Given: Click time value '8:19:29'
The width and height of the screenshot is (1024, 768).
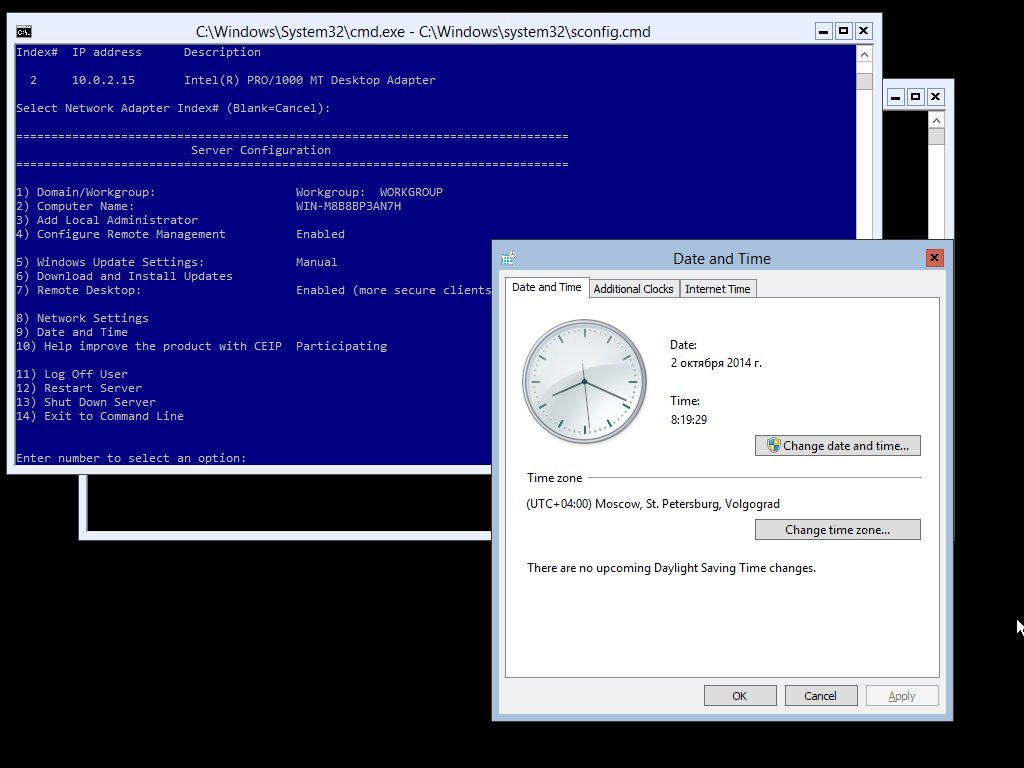Looking at the screenshot, I should [689, 420].
